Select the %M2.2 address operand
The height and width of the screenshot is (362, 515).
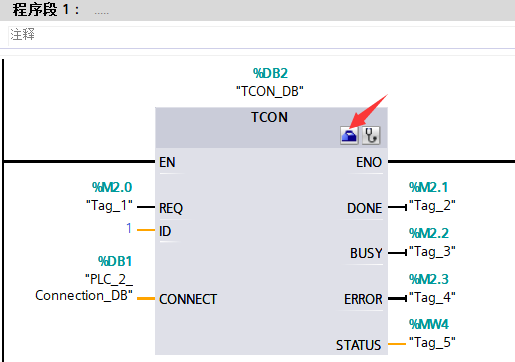click(429, 233)
